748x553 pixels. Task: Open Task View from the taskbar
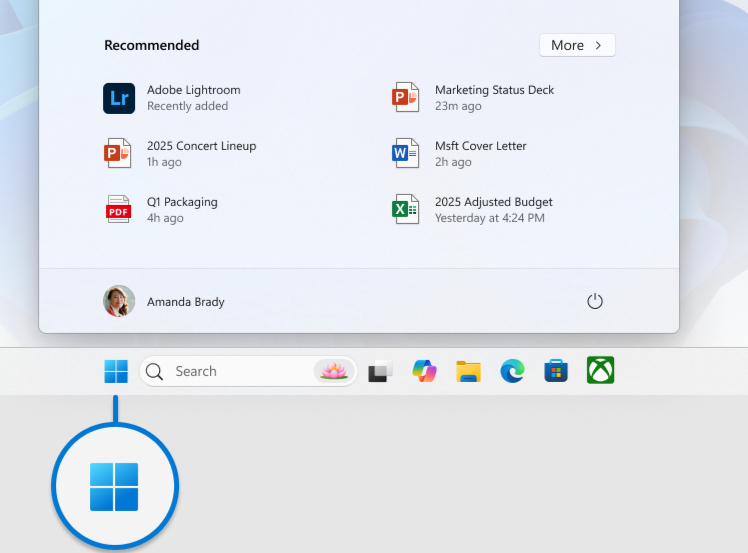click(x=380, y=371)
